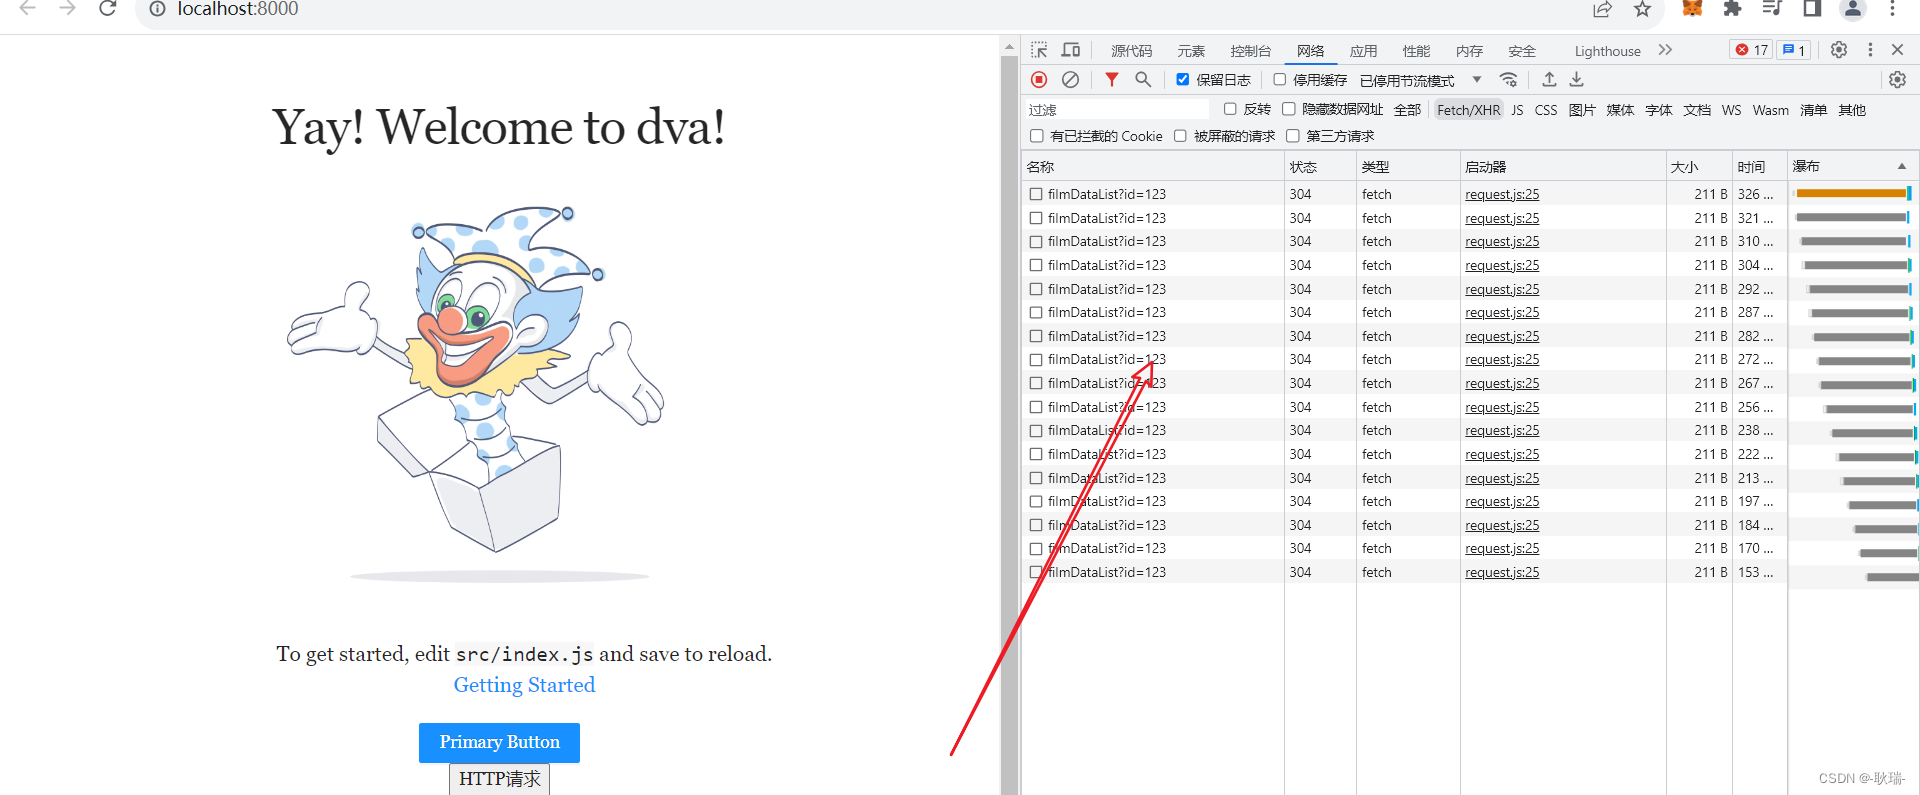Image resolution: width=1920 pixels, height=795 pixels.
Task: Uncheck the 保留日志 checkbox
Action: click(x=1183, y=80)
